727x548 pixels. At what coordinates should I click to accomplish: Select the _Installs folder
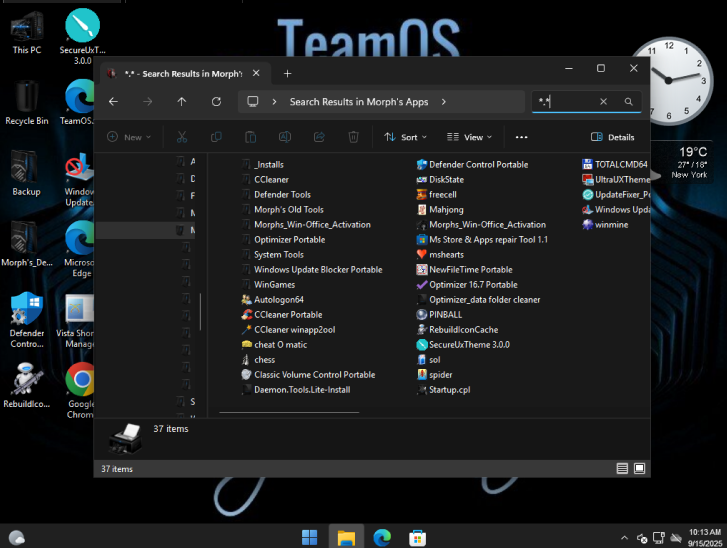262,165
